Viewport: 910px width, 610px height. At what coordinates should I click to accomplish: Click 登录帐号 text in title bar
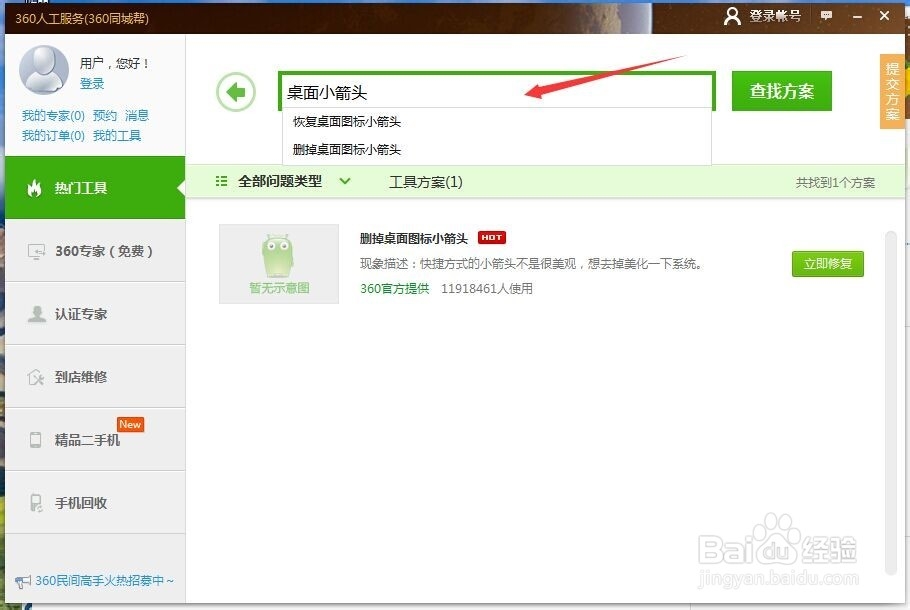pyautogui.click(x=775, y=16)
